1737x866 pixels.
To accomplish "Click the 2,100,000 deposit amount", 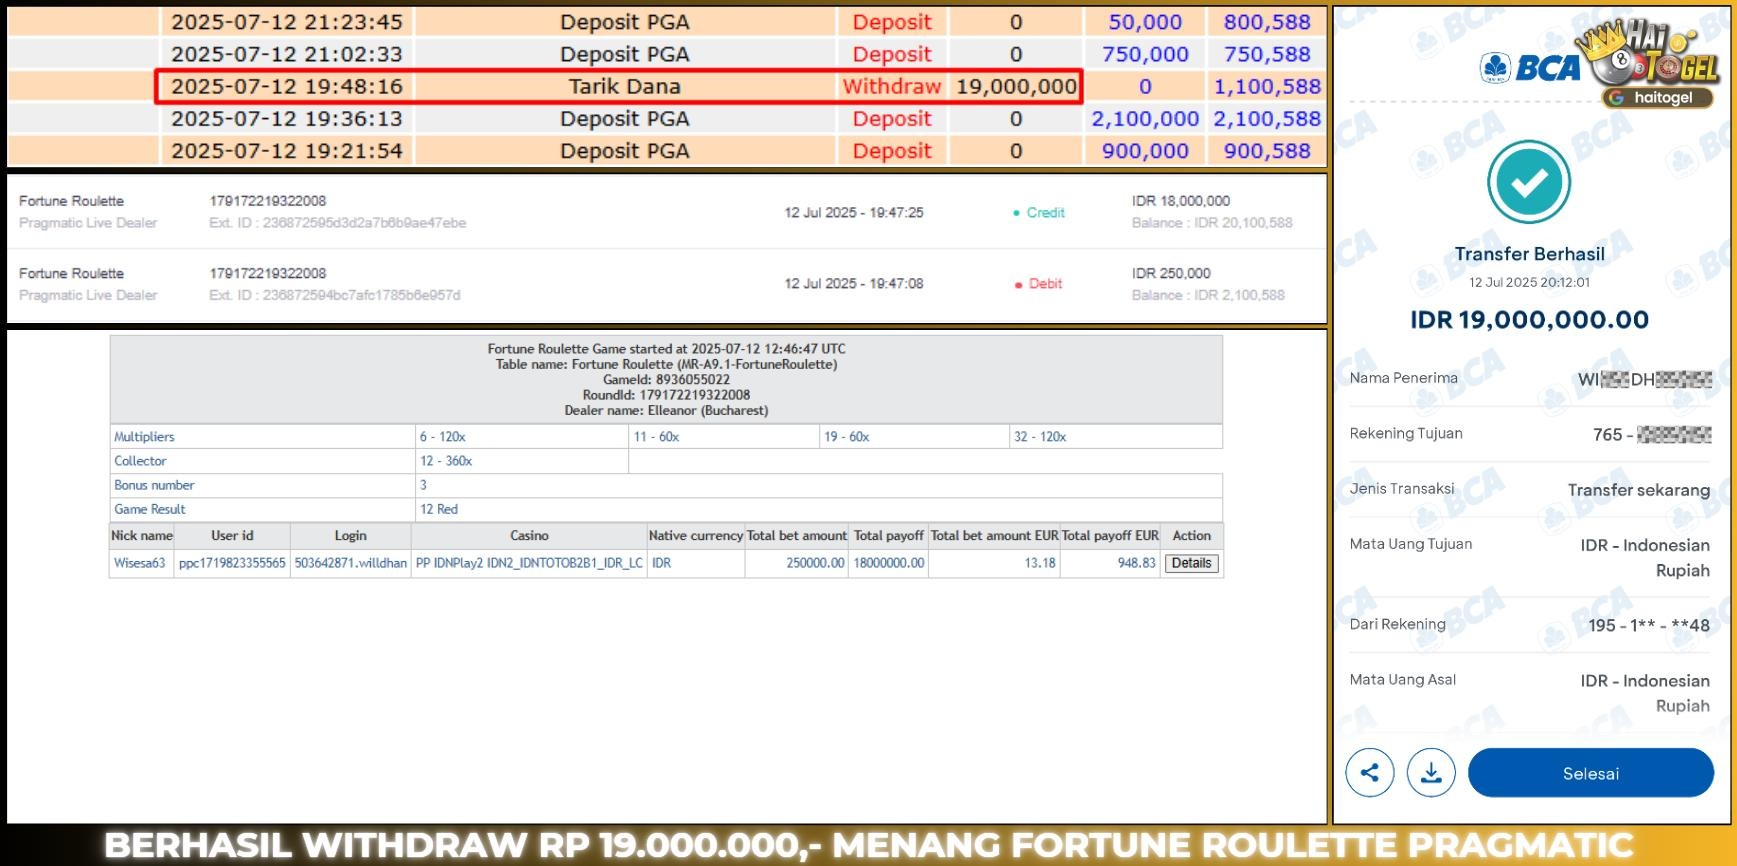I will coord(1145,118).
